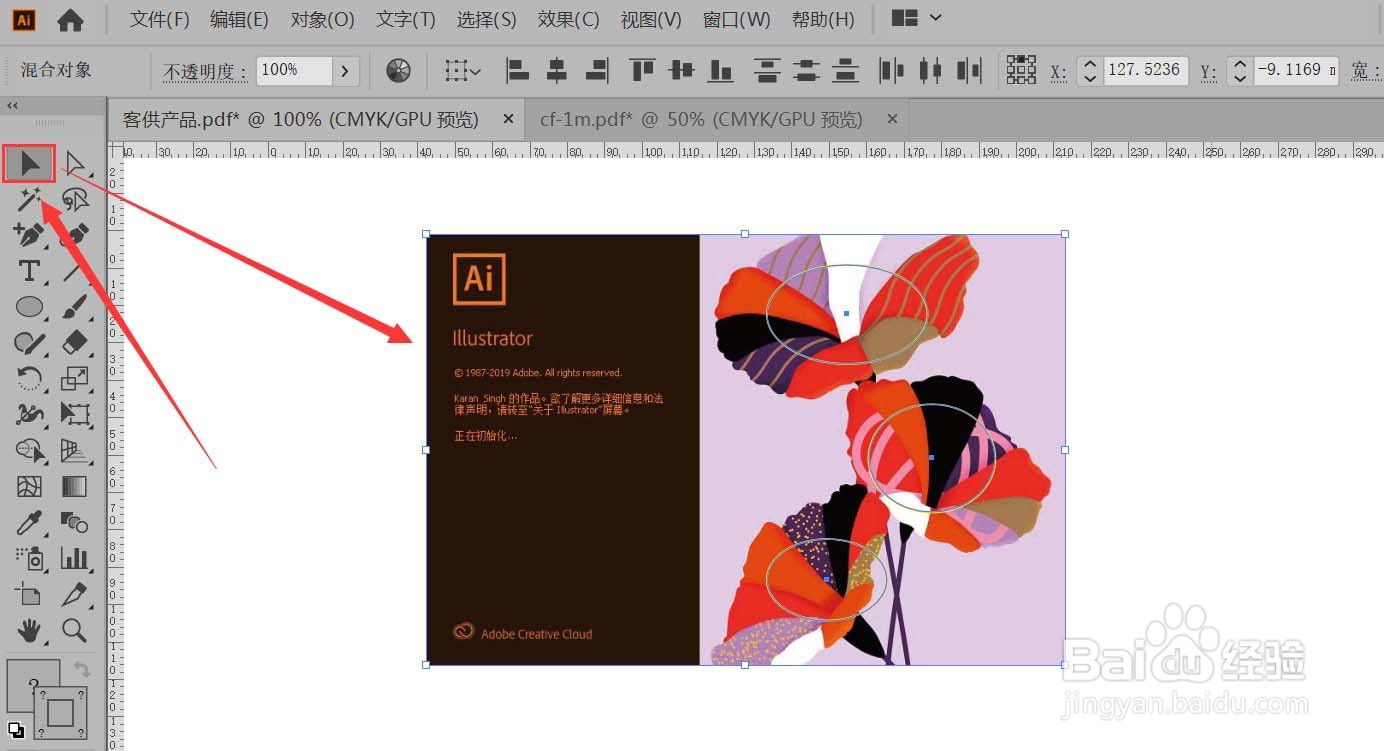
Task: Select the Width/Warp tool
Action: point(29,414)
